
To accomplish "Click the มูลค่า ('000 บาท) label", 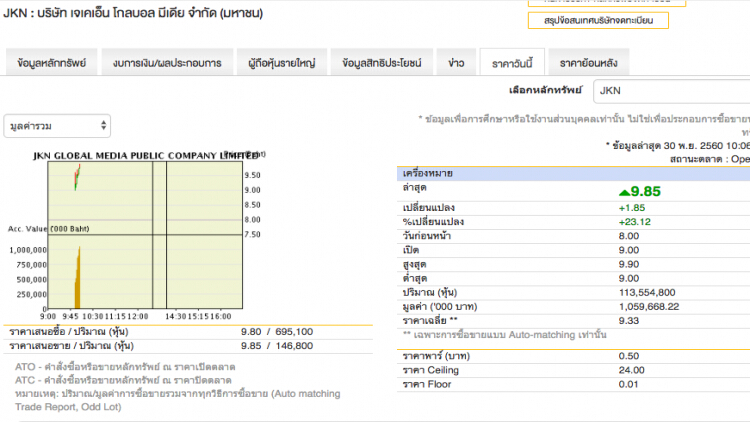I will pyautogui.click(x=440, y=307).
